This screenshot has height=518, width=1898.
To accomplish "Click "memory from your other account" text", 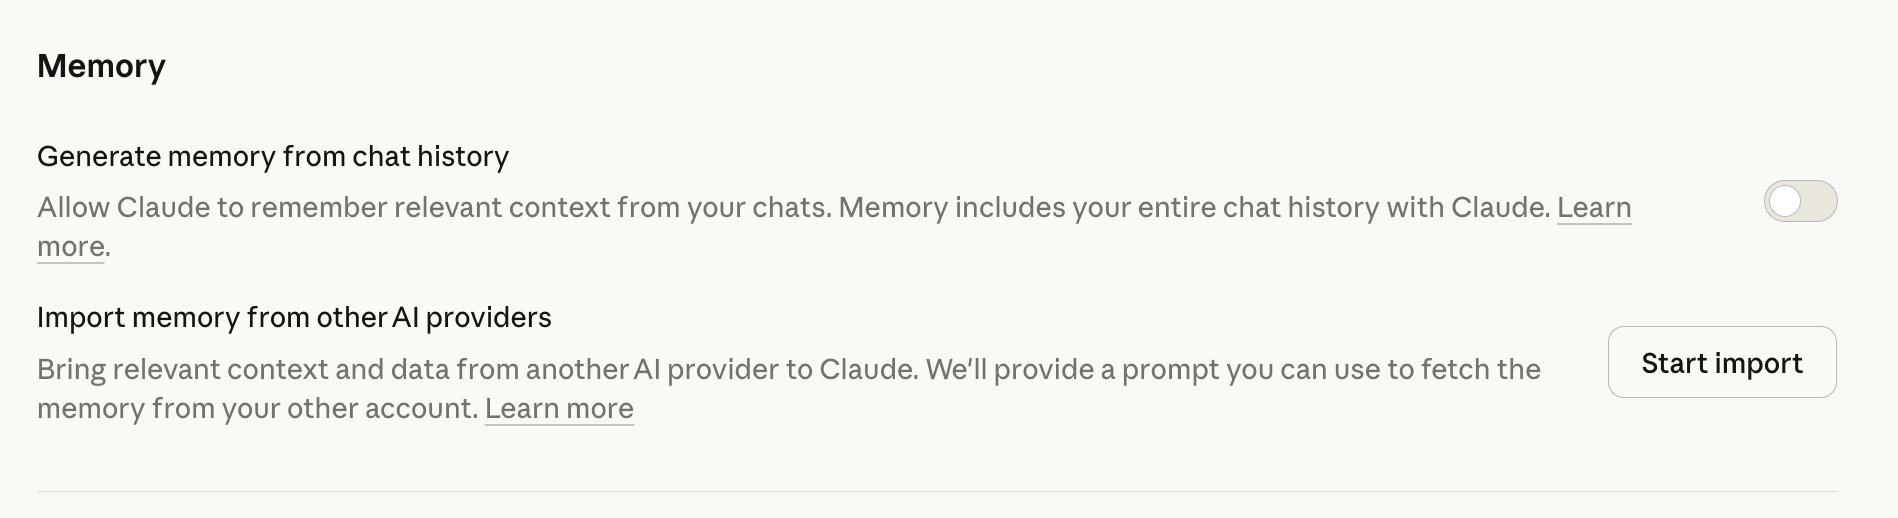I will pyautogui.click(x=257, y=409).
